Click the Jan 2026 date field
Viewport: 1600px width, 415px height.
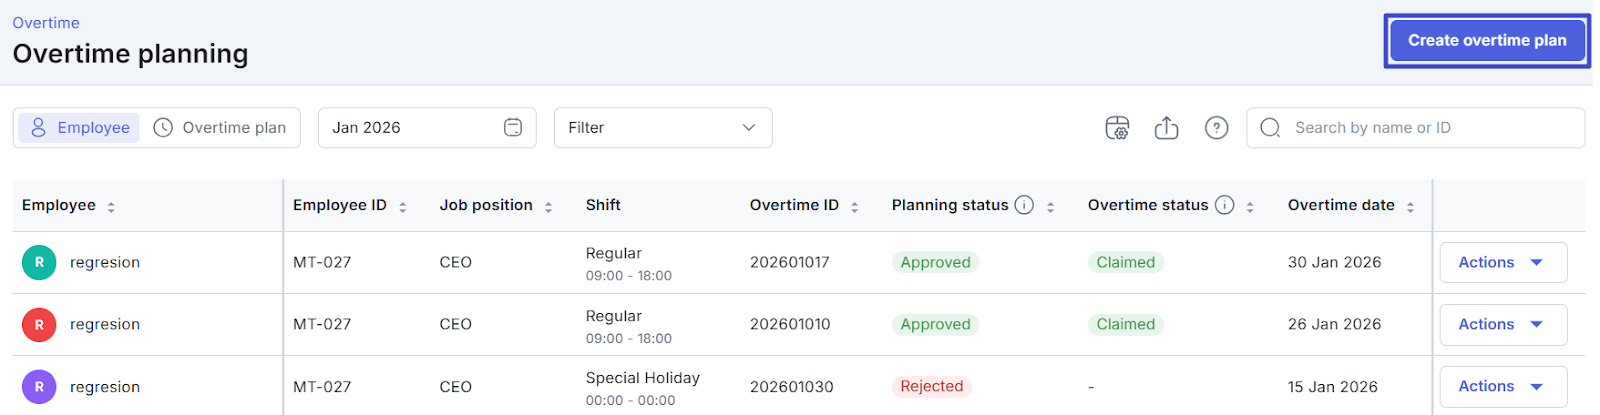(410, 128)
